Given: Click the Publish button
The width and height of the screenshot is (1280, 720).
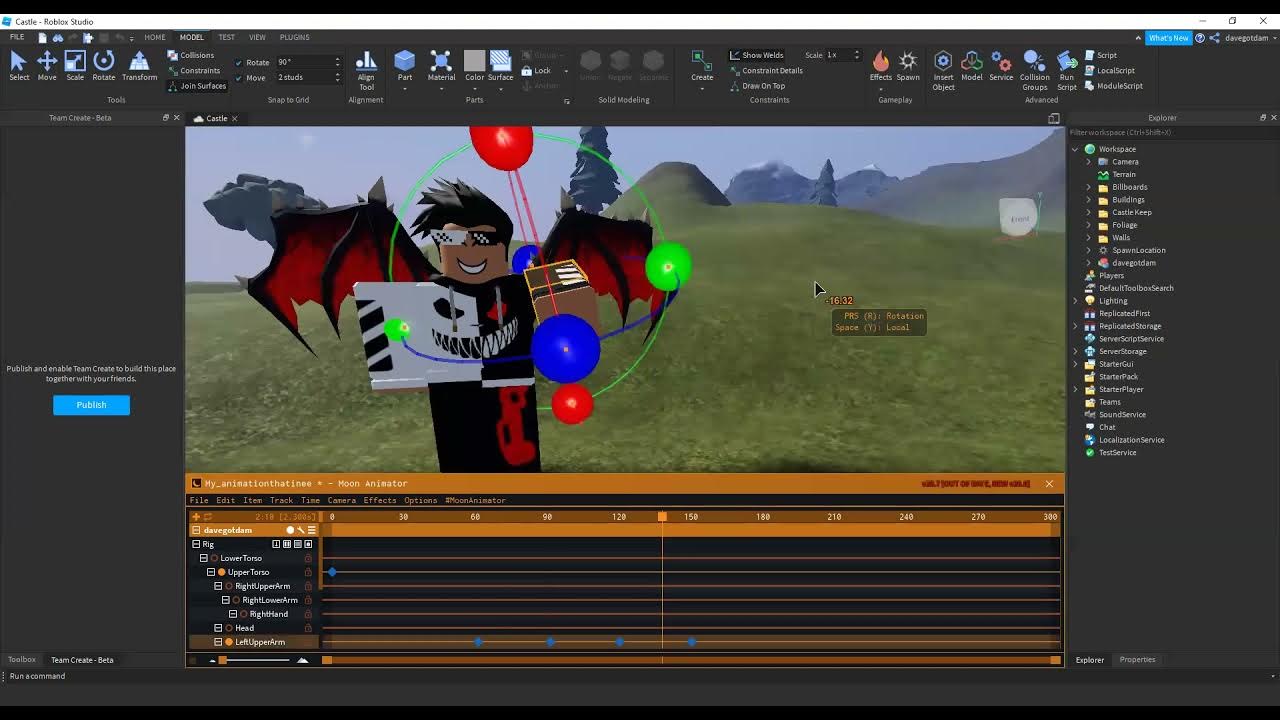Looking at the screenshot, I should coord(91,405).
